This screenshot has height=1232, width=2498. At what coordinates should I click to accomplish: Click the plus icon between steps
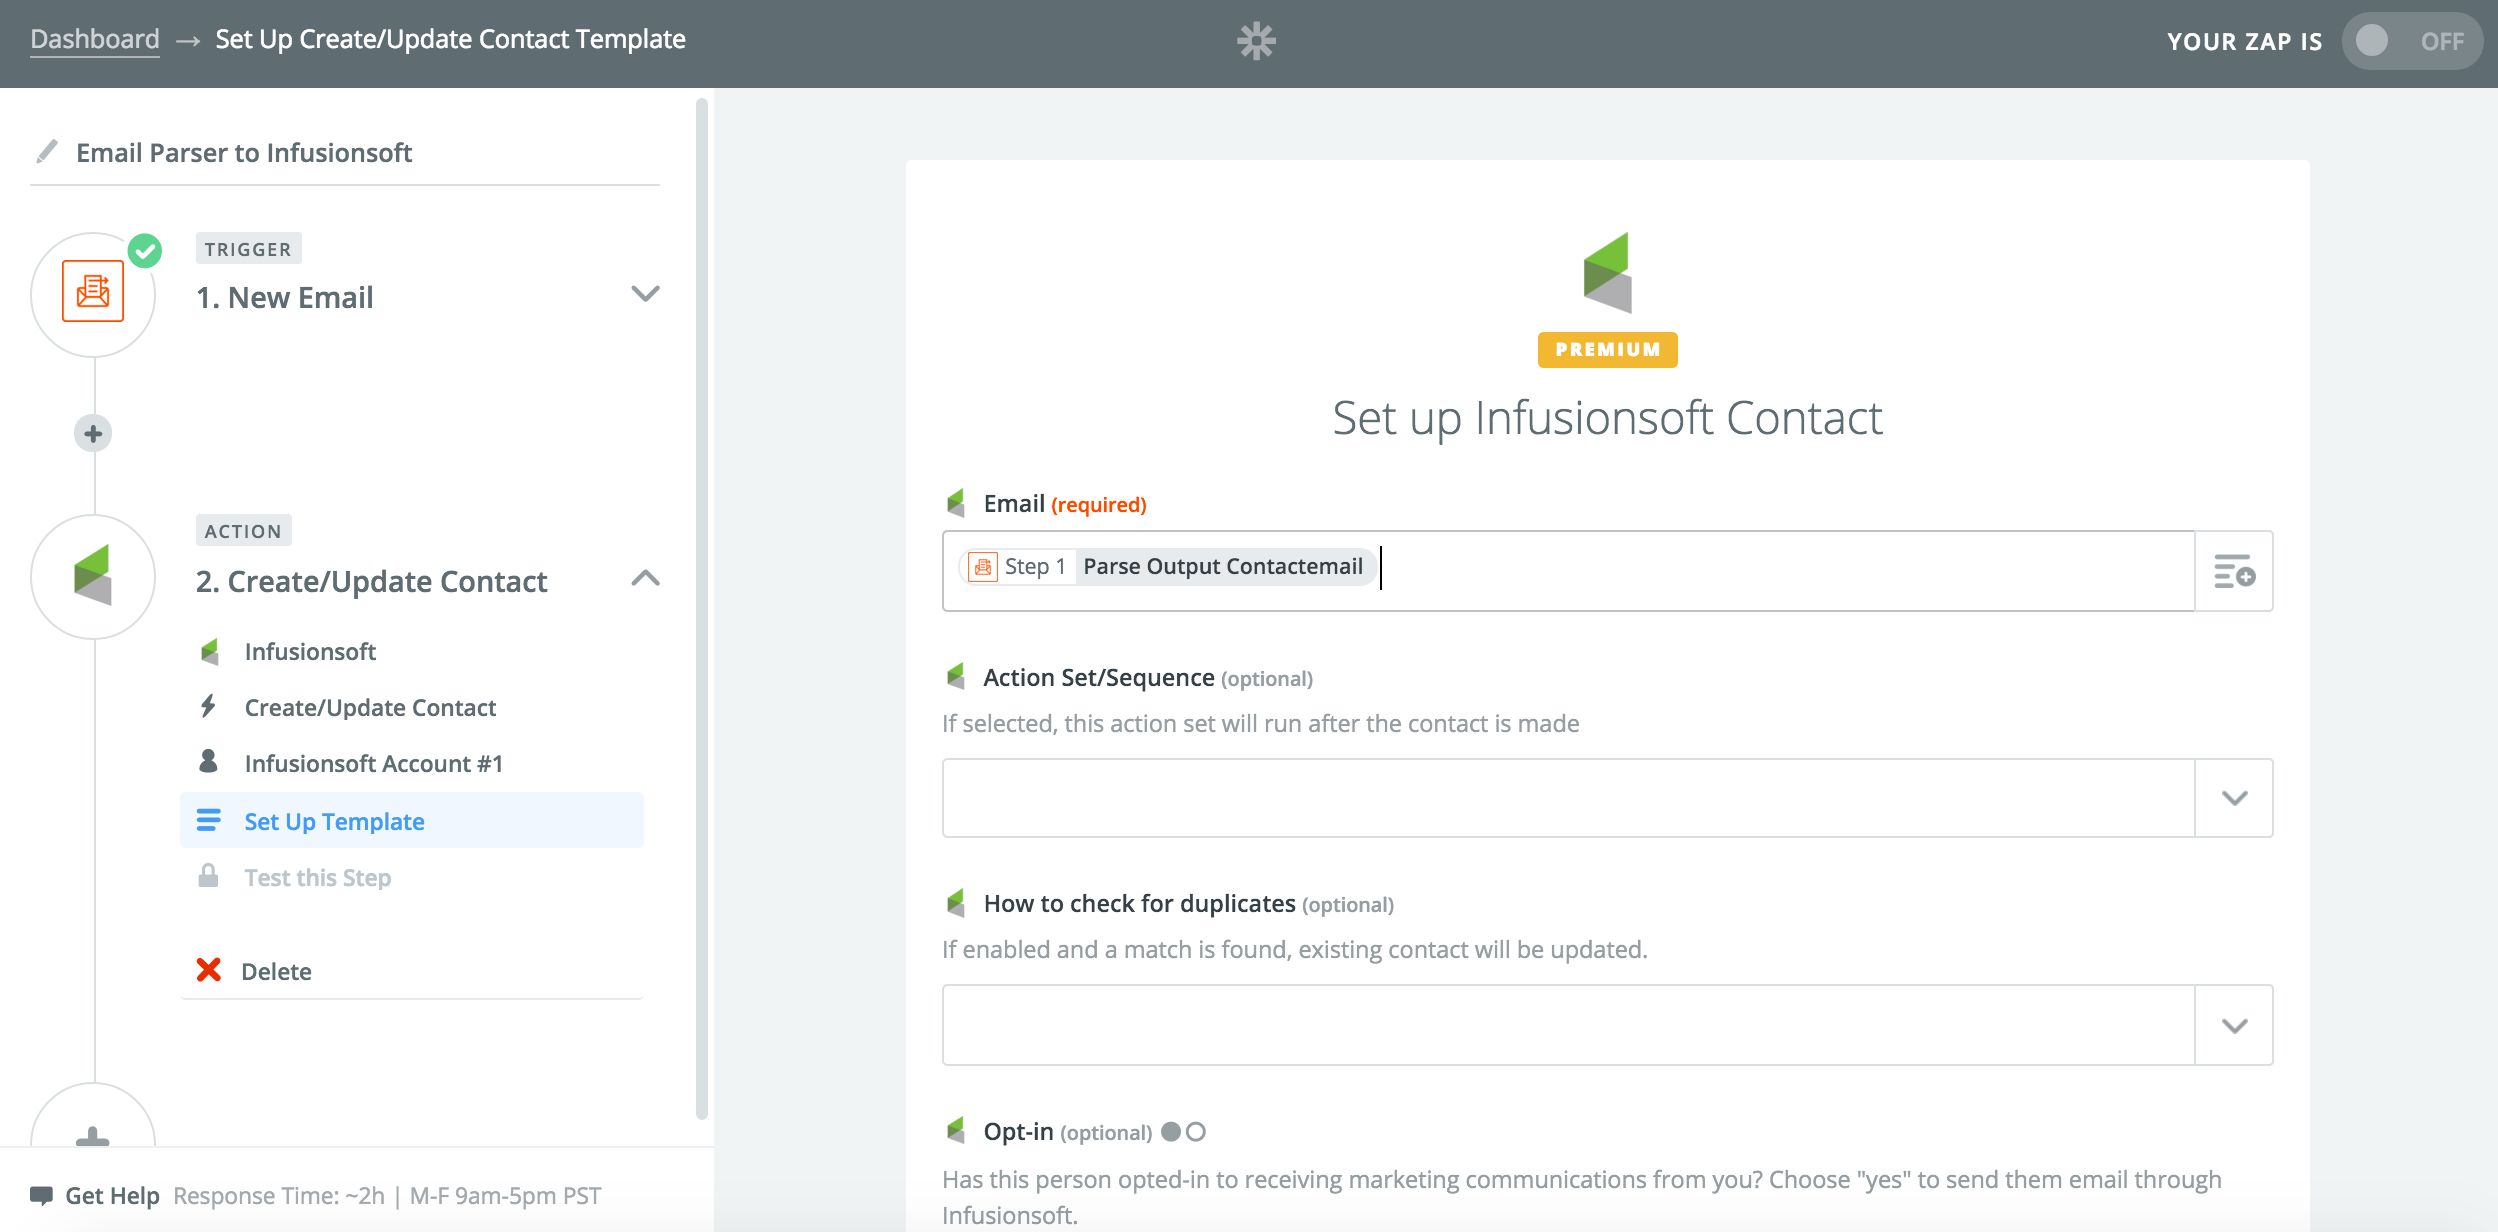click(93, 434)
